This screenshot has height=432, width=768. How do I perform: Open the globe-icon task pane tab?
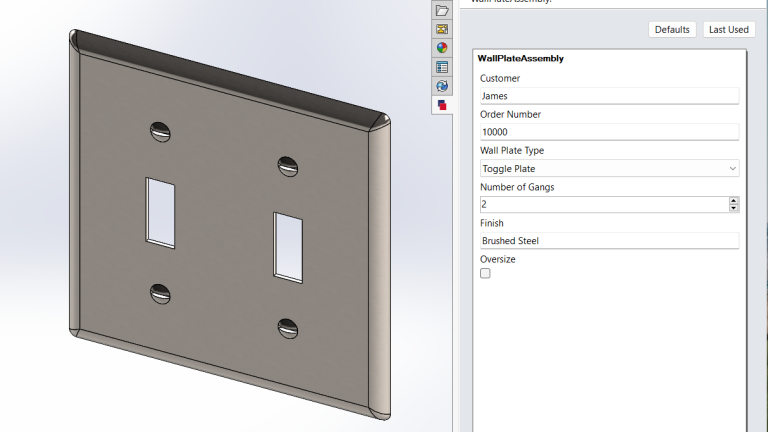point(442,86)
